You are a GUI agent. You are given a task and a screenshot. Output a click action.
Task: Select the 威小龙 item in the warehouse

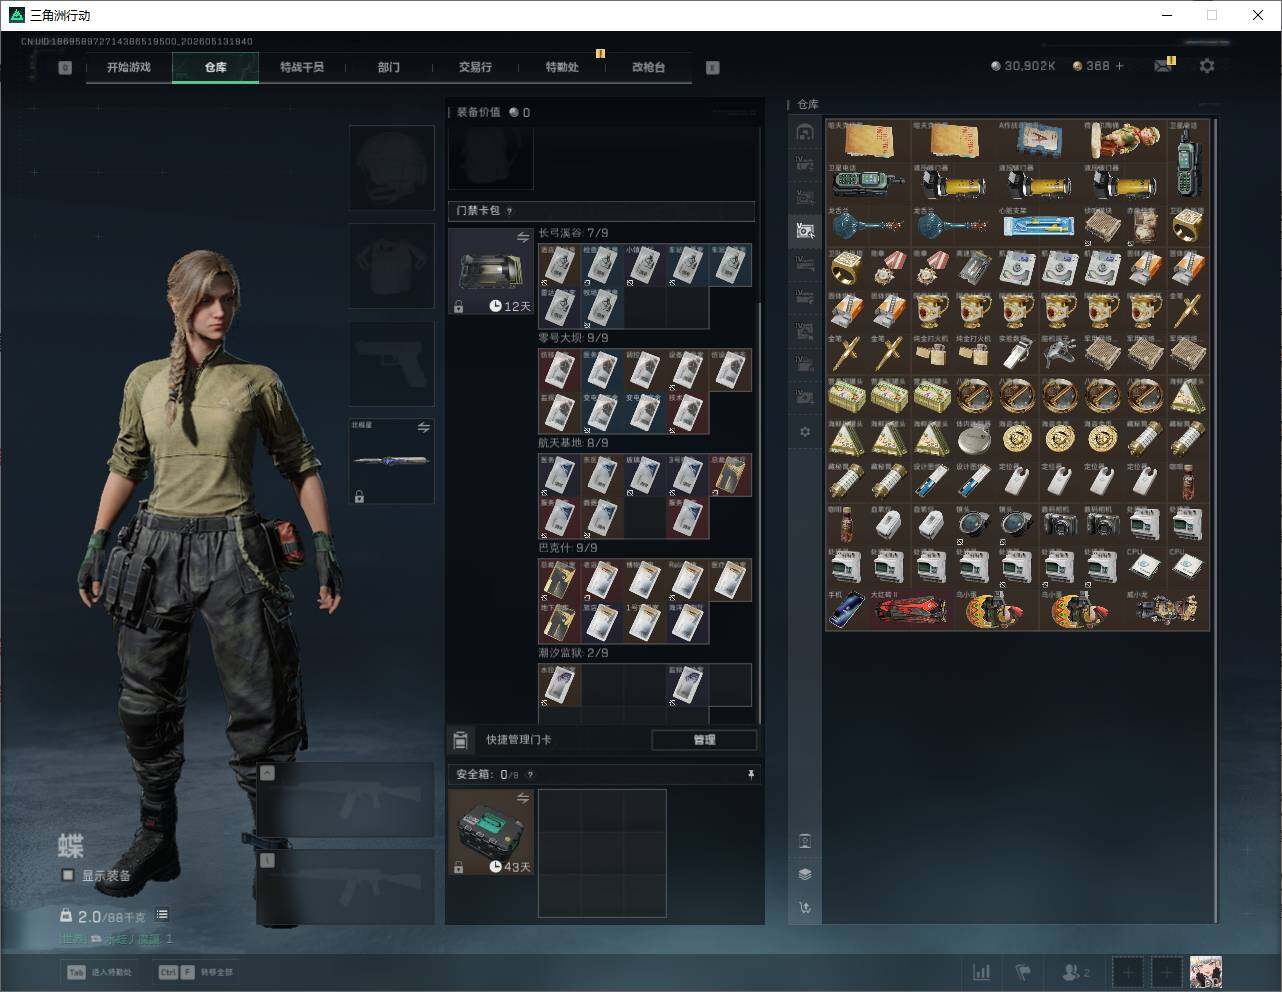click(x=1166, y=609)
